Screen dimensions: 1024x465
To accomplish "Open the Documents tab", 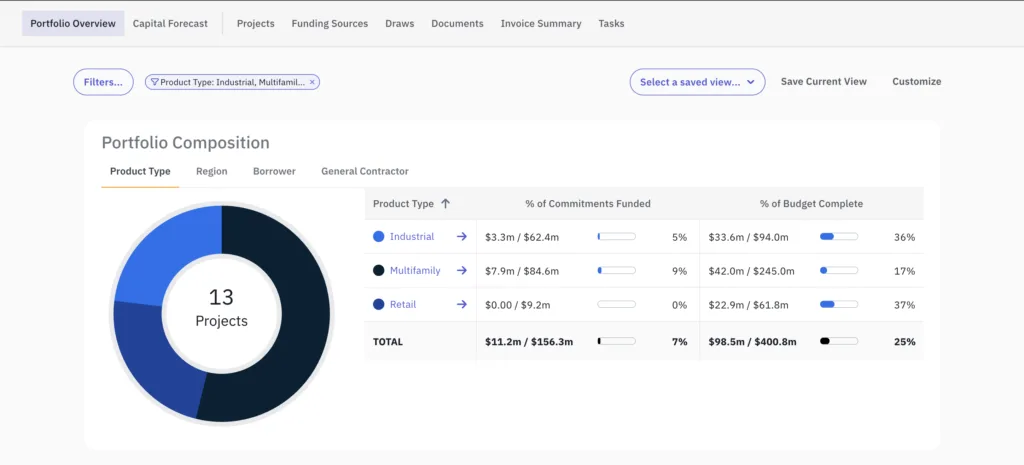I will [x=457, y=24].
